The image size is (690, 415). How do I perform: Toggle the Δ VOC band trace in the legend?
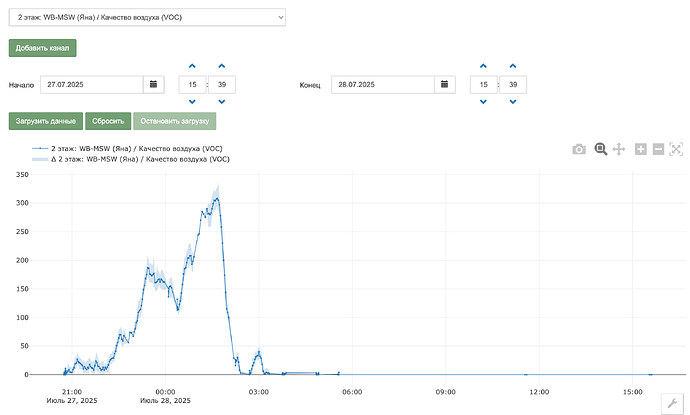coord(131,159)
